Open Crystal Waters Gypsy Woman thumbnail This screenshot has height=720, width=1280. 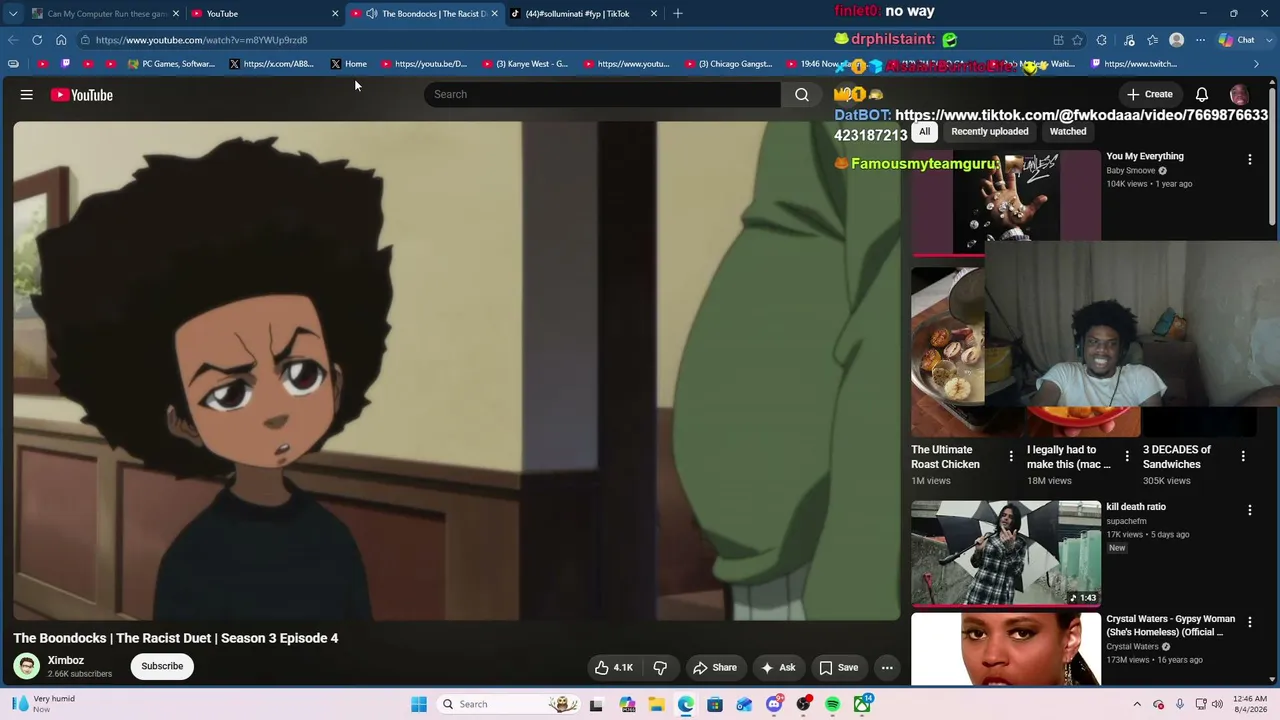tap(1006, 649)
